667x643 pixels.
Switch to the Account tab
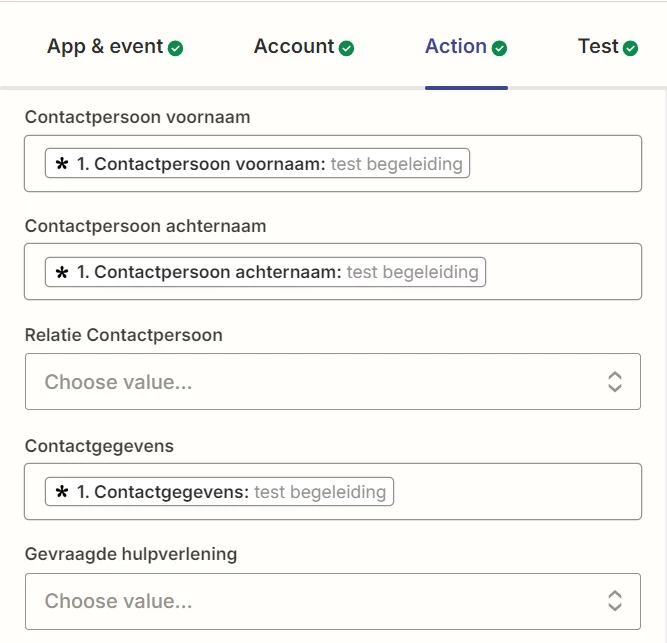[294, 47]
